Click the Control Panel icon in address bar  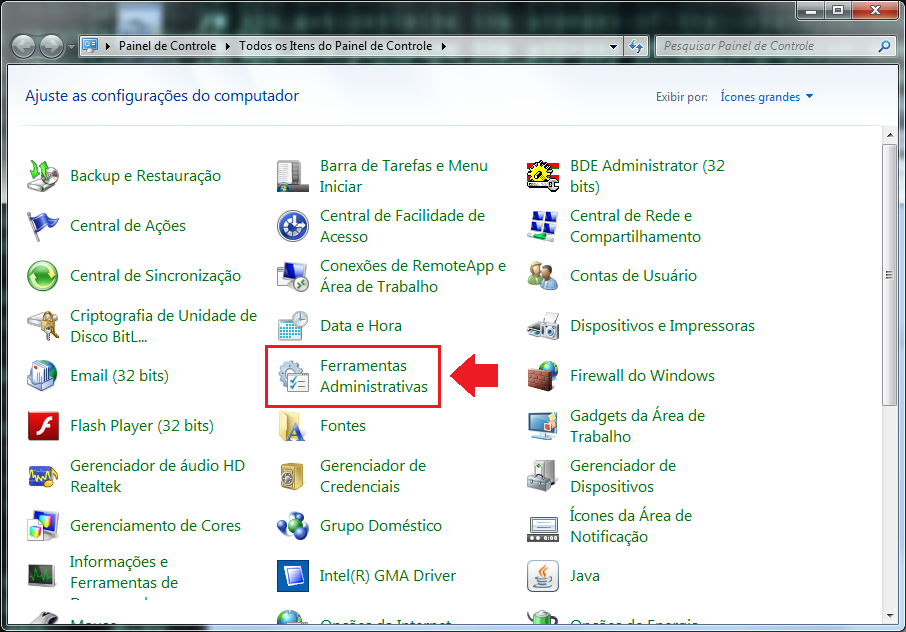click(x=90, y=46)
